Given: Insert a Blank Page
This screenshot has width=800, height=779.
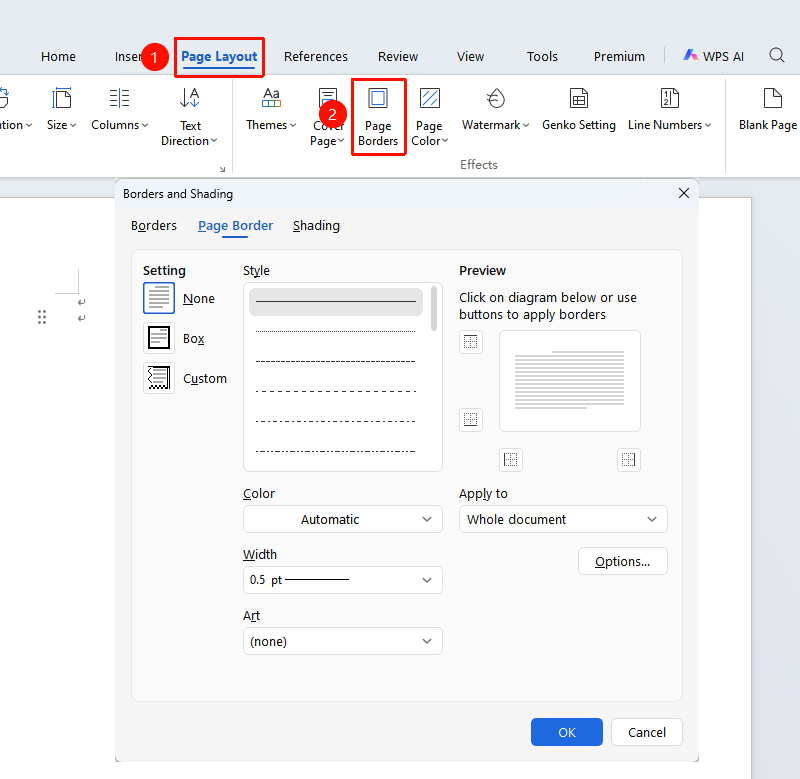Looking at the screenshot, I should click(x=768, y=110).
